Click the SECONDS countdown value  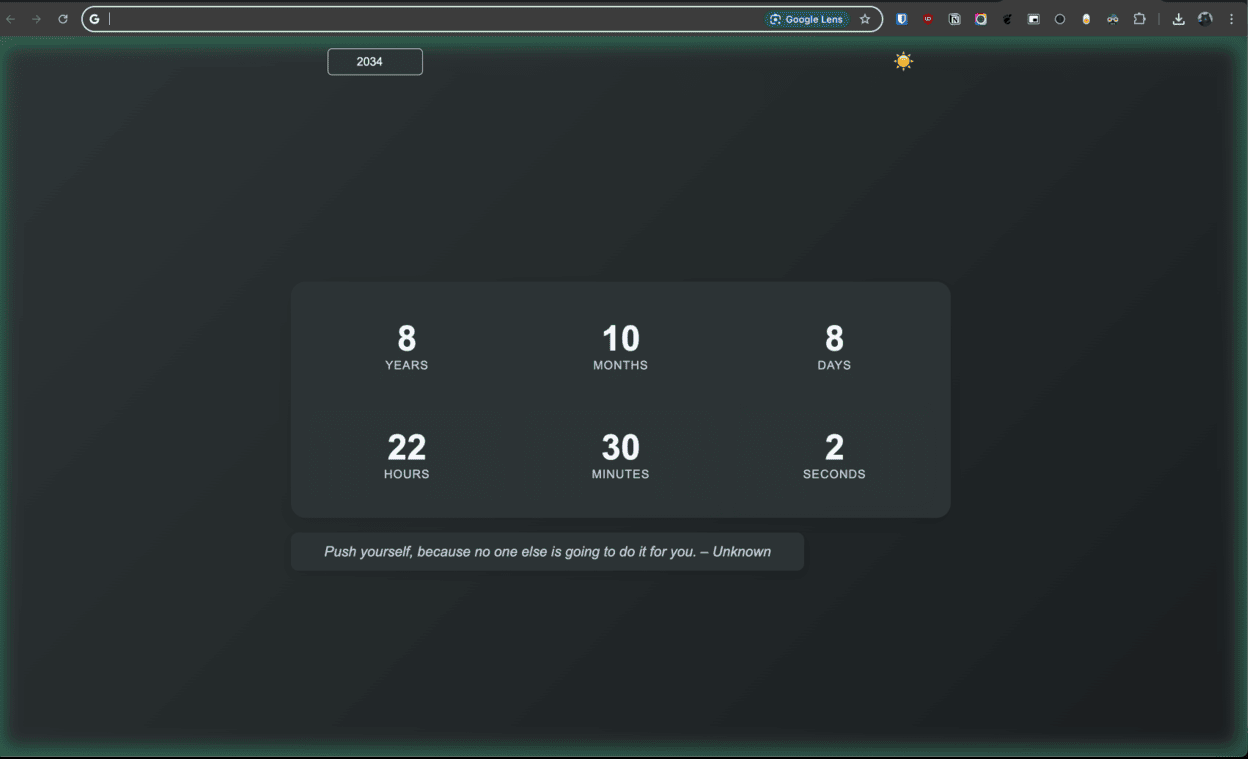834,447
